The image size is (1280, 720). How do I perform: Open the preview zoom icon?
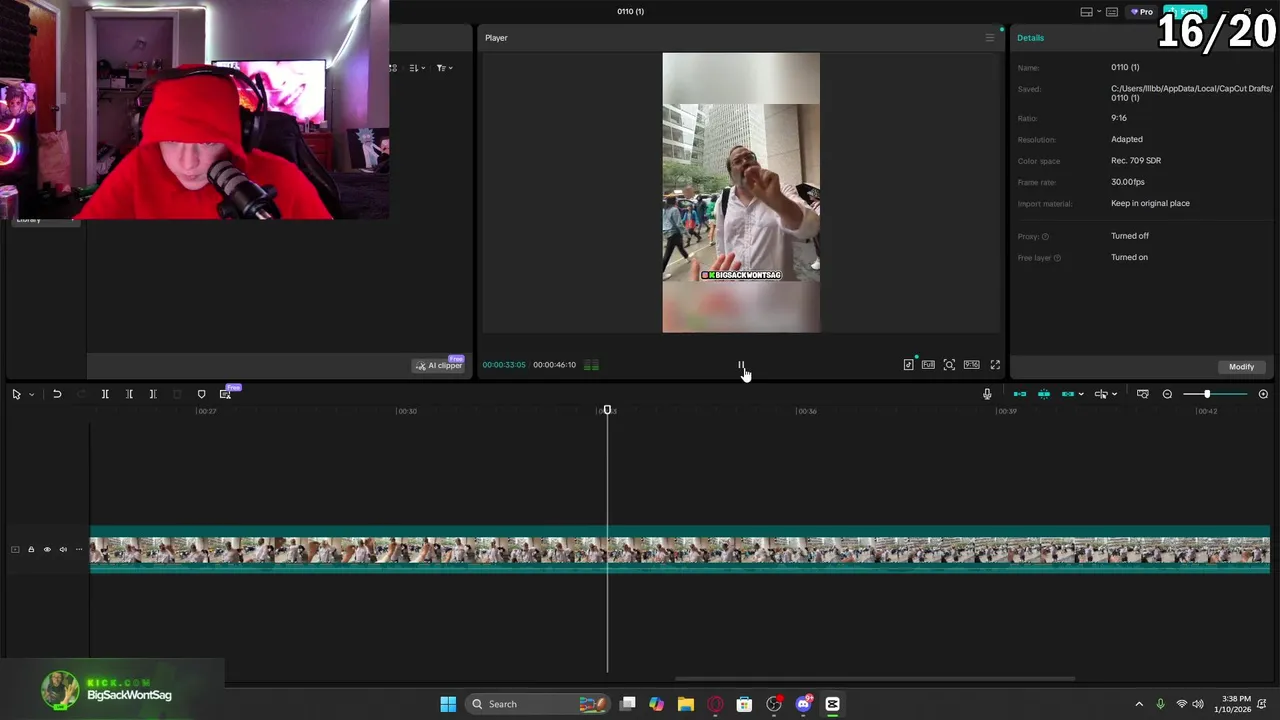949,365
